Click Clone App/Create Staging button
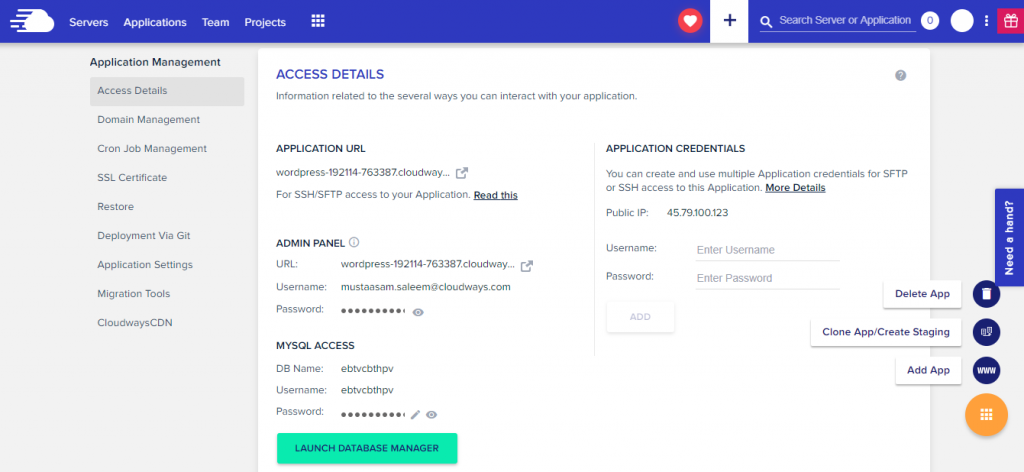The height and width of the screenshot is (472, 1024). coord(886,332)
